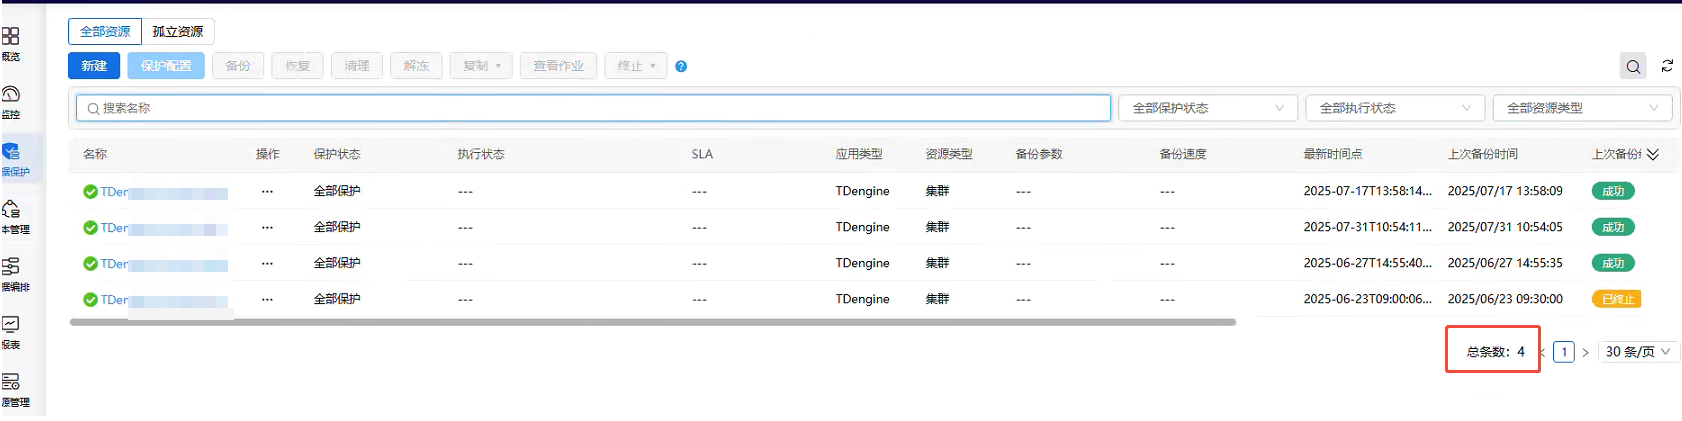The width and height of the screenshot is (1682, 421).
Task: Click the 保护状态 column header
Action: point(337,154)
